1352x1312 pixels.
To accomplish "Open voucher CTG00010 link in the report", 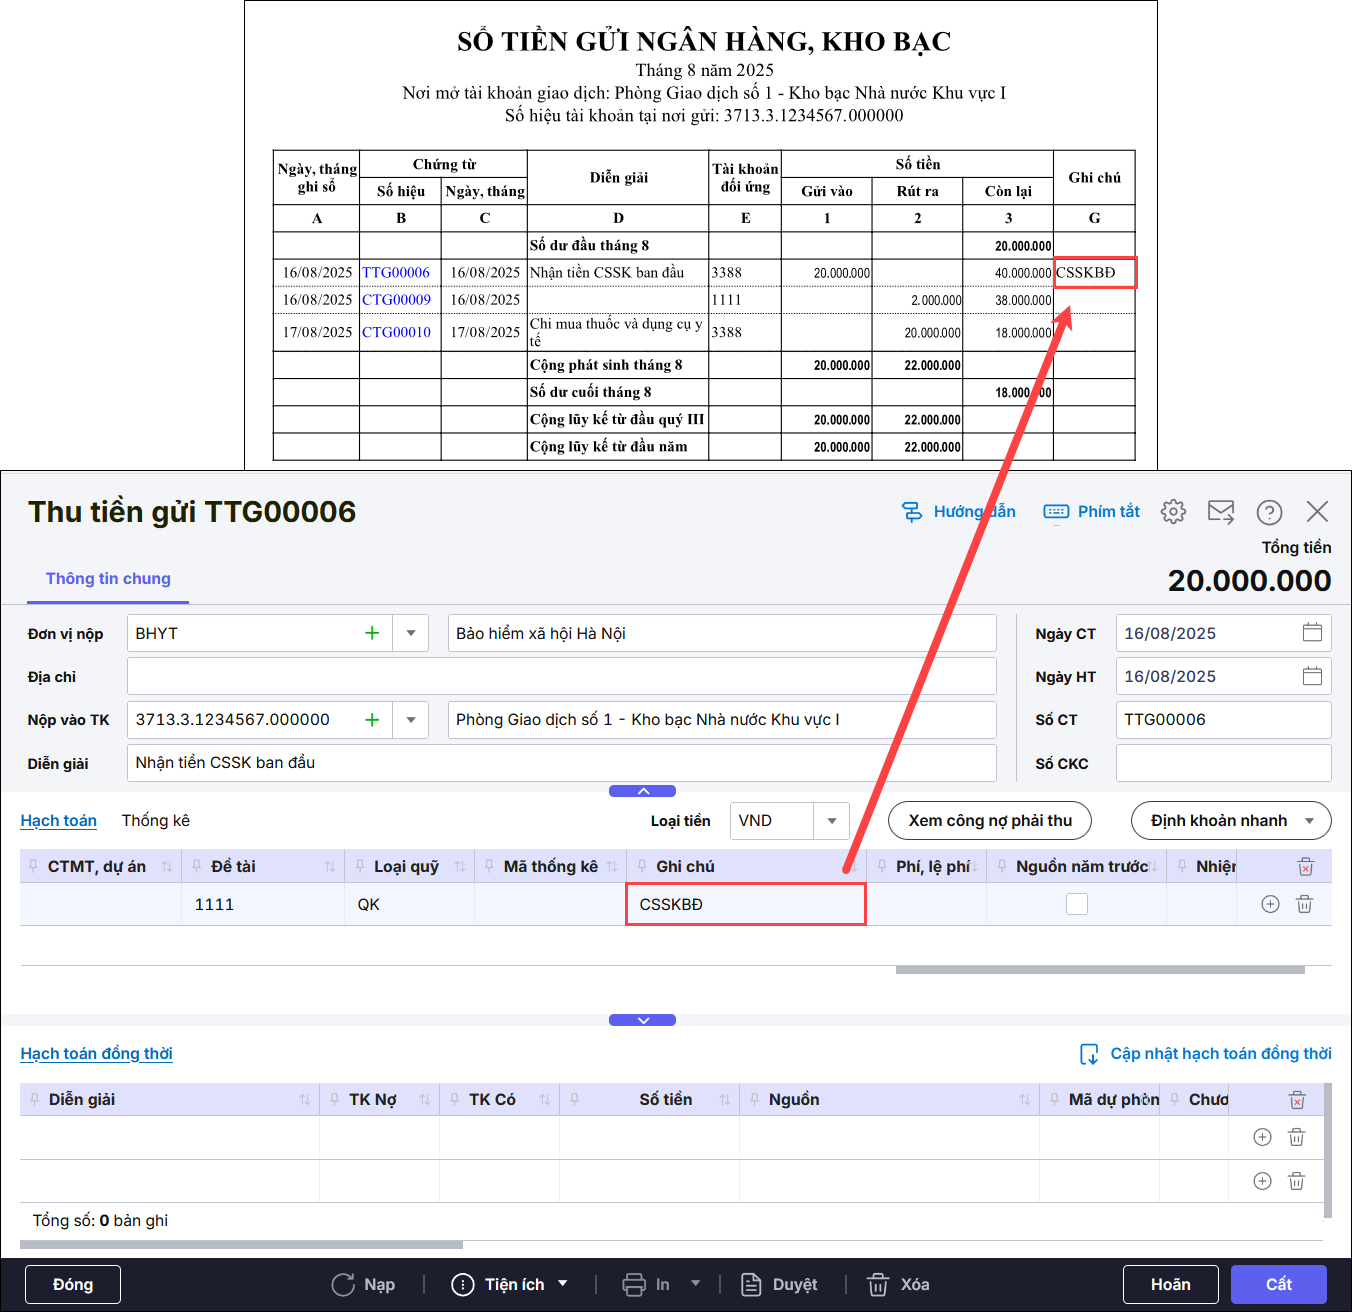I will [x=397, y=332].
